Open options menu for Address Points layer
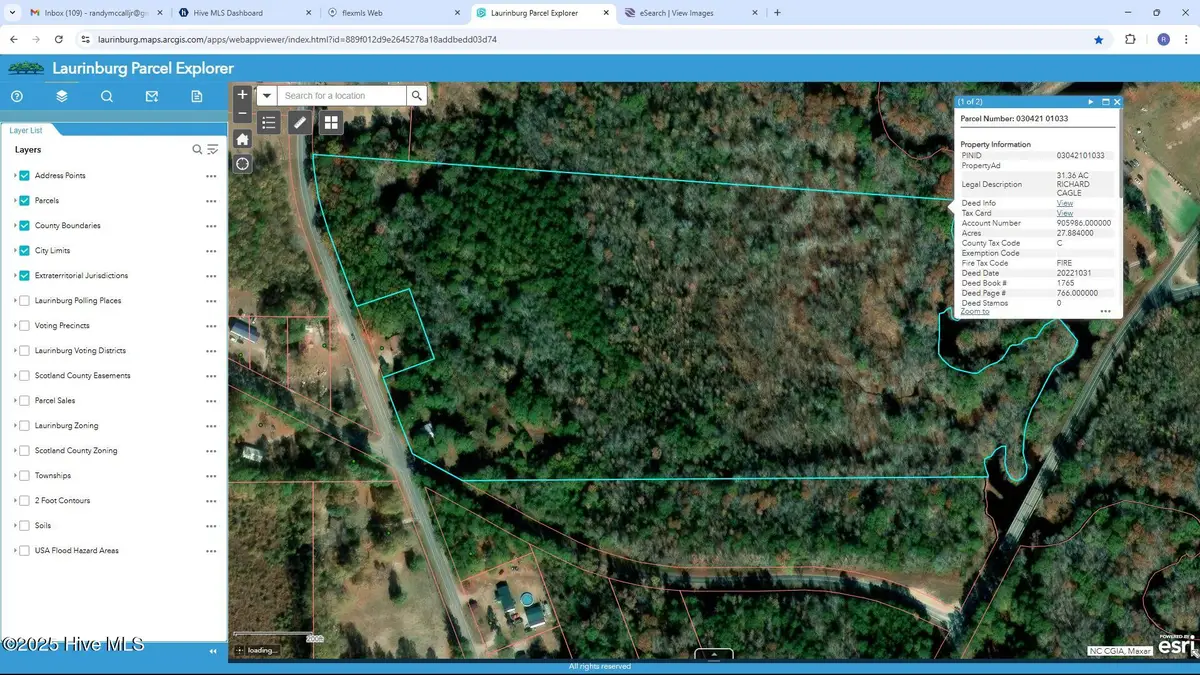Image resolution: width=1200 pixels, height=675 pixels. pyautogui.click(x=211, y=175)
